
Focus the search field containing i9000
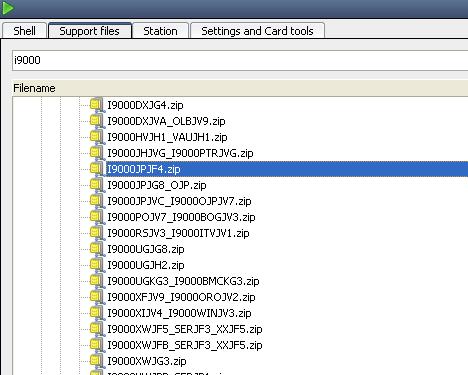click(x=240, y=60)
